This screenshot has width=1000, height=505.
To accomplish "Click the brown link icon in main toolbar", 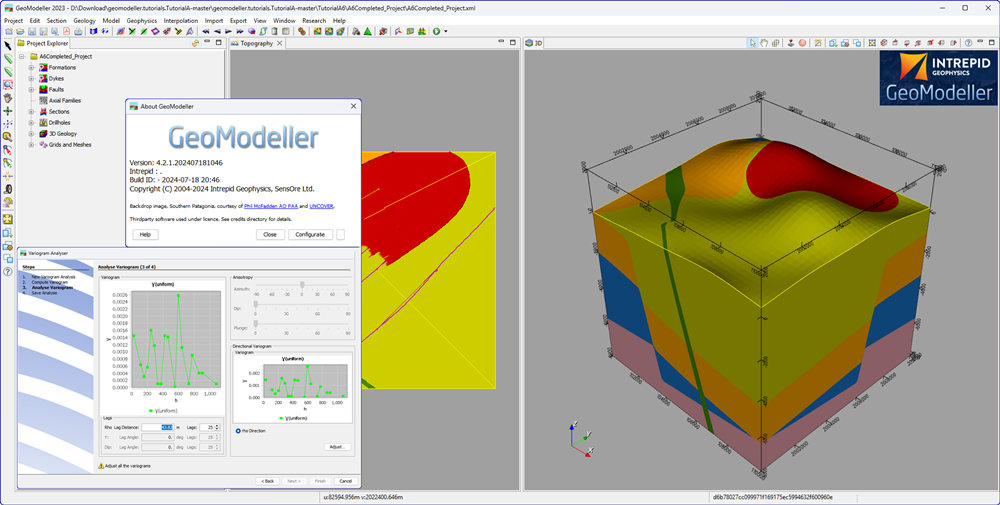I will pos(302,31).
